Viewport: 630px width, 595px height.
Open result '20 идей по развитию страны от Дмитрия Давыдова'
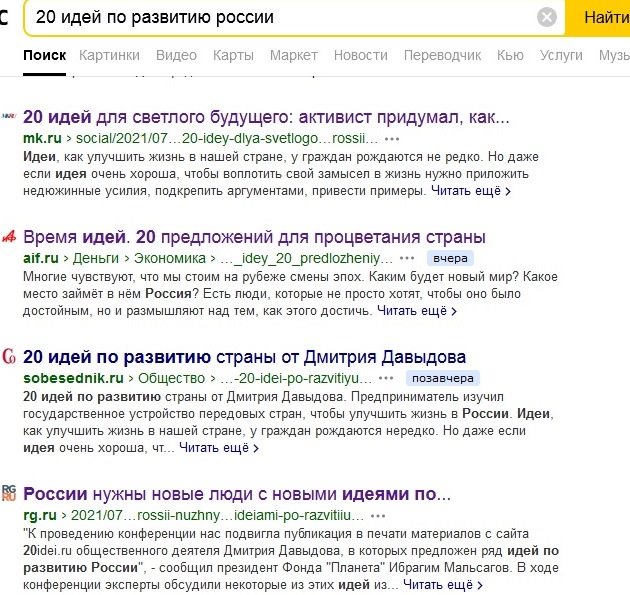tap(244, 357)
